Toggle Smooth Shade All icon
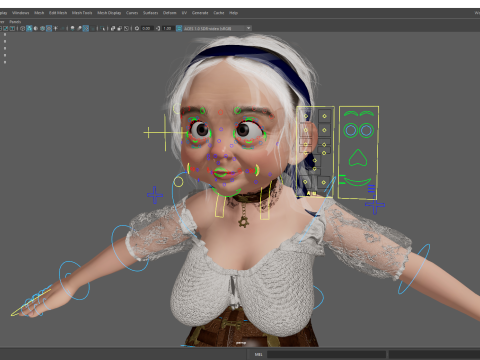This screenshot has height=360, width=480. (29, 28)
